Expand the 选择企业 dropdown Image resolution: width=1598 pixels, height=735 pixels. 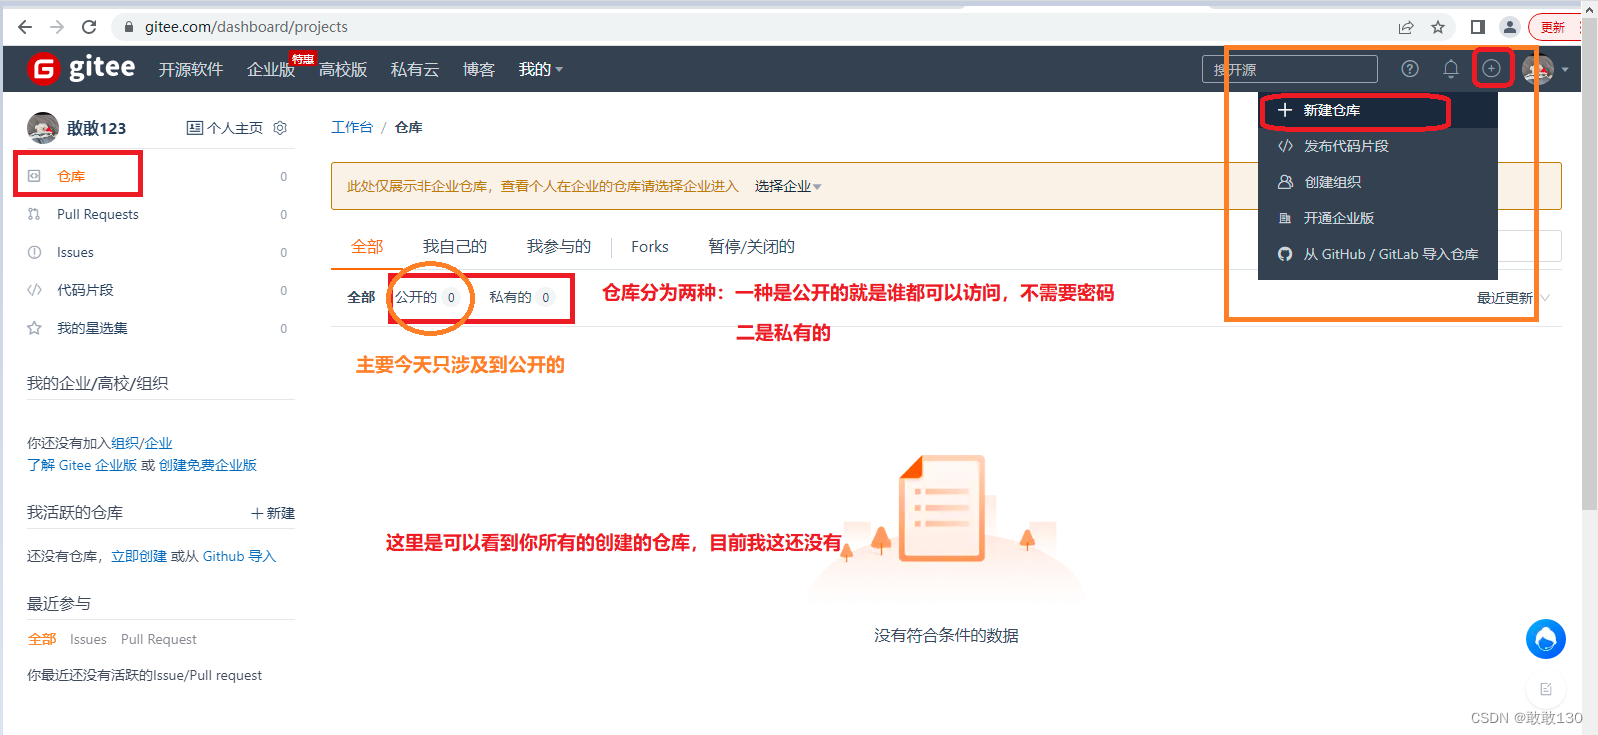click(x=788, y=186)
